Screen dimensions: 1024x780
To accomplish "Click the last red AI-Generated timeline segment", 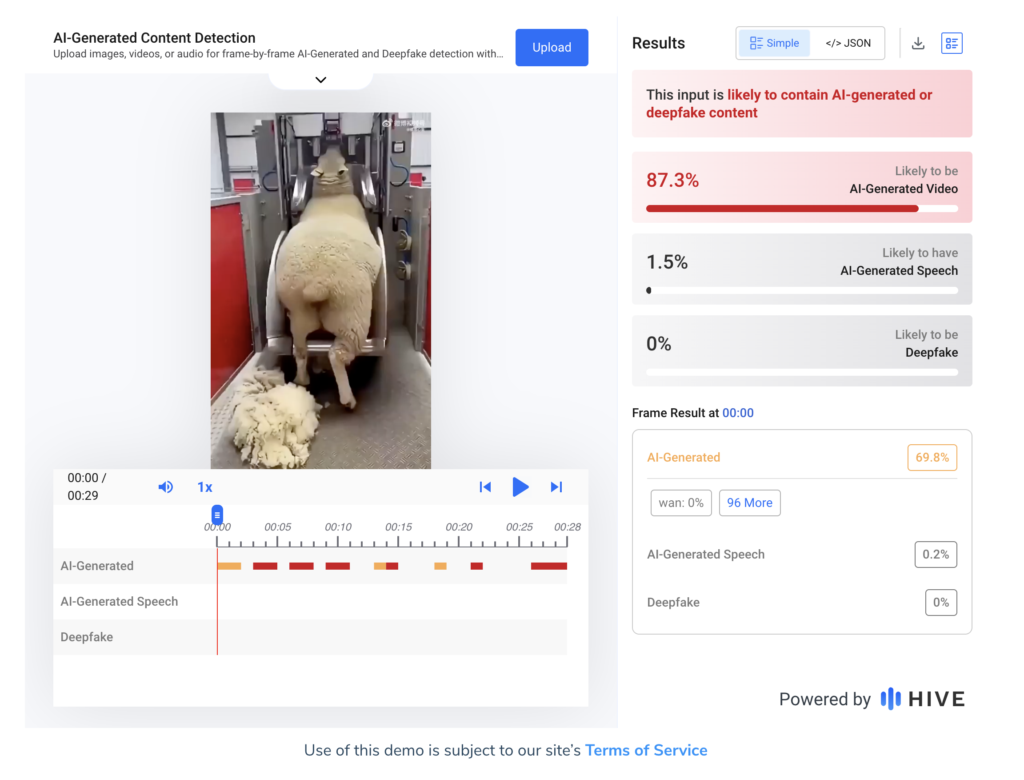I will click(x=548, y=566).
